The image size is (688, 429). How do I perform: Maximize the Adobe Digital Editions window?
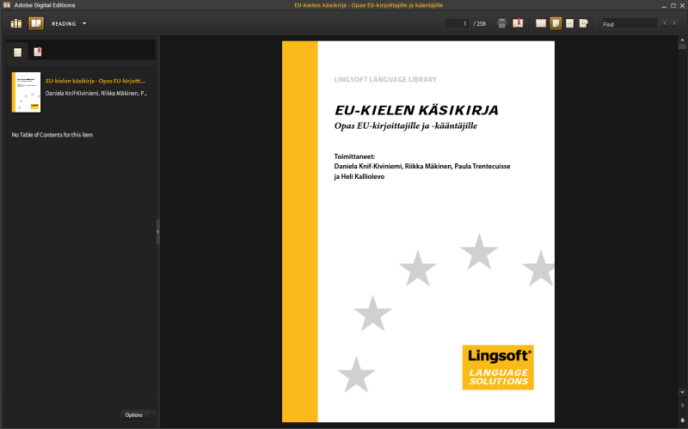[673, 5]
